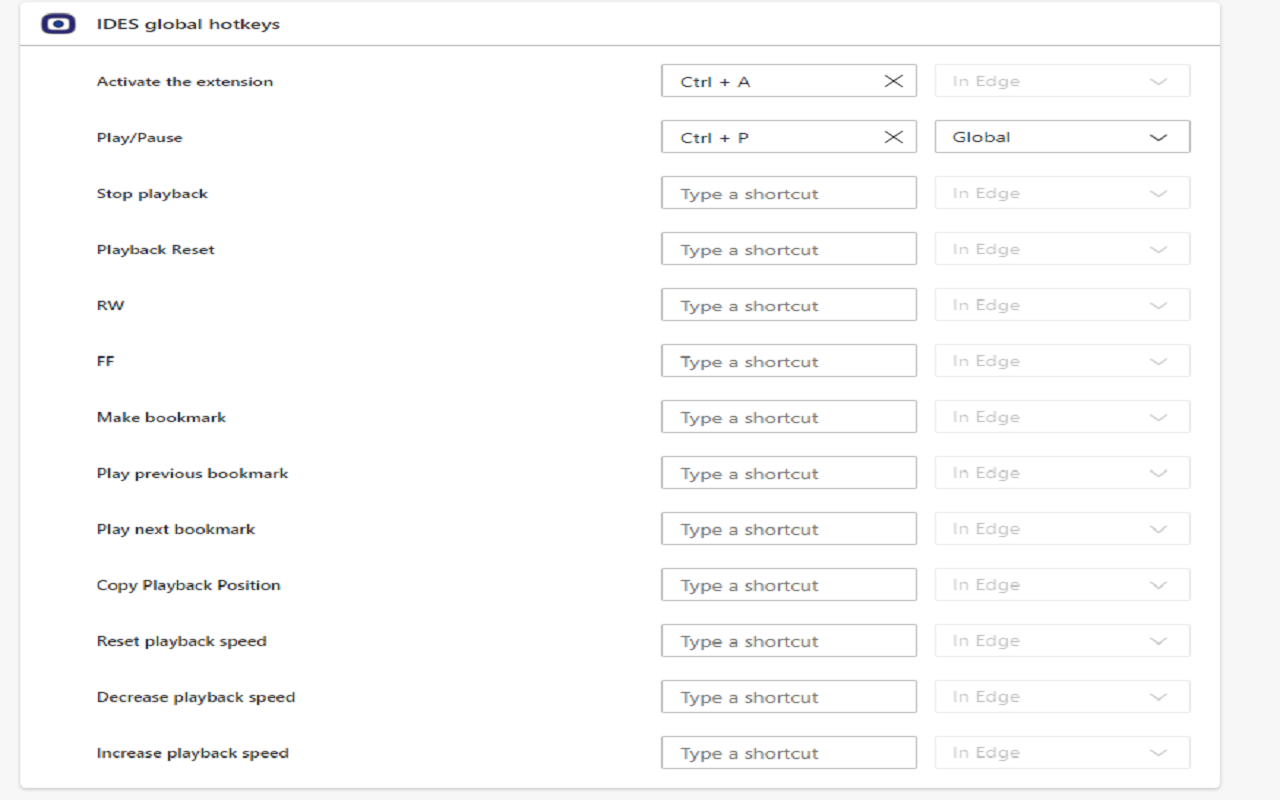The image size is (1280, 800).
Task: Open the Global scope dropdown for Play/Pause
Action: (x=1062, y=136)
